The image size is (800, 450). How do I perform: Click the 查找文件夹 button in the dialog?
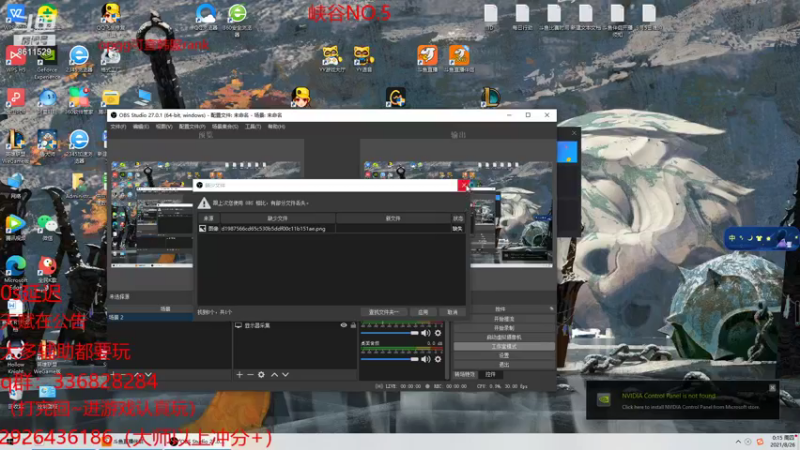384,312
